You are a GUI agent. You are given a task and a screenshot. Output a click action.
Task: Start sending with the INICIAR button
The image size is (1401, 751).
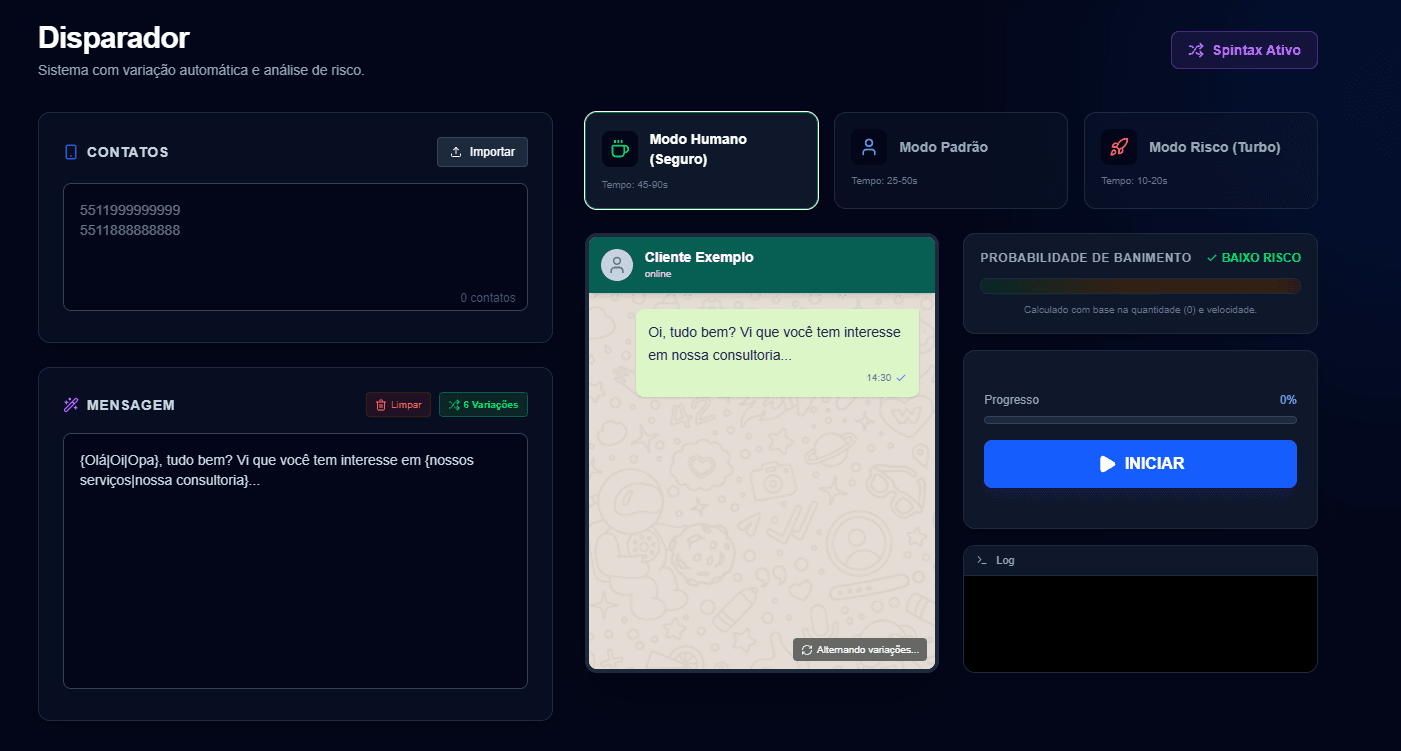click(x=1140, y=464)
